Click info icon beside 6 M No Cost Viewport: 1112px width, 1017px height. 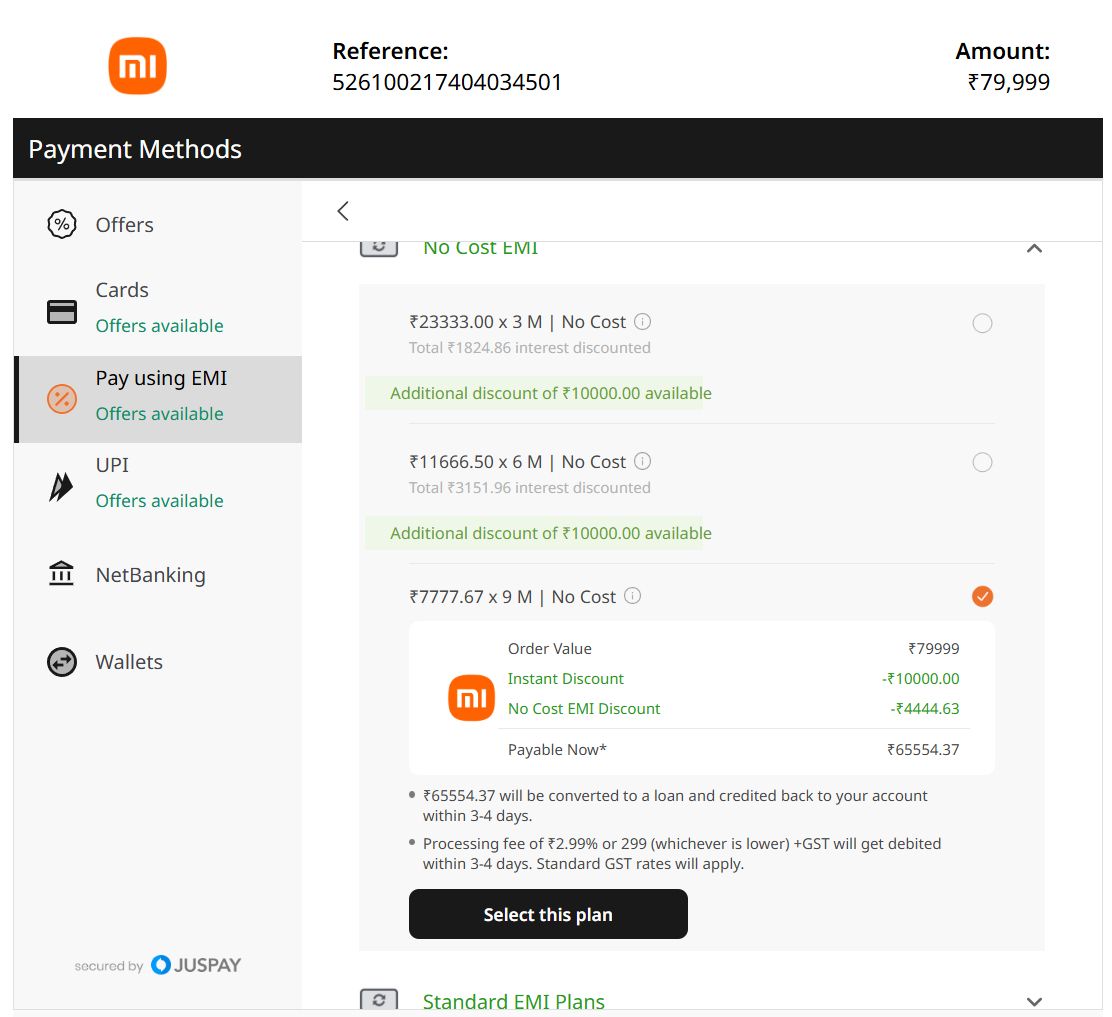643,462
